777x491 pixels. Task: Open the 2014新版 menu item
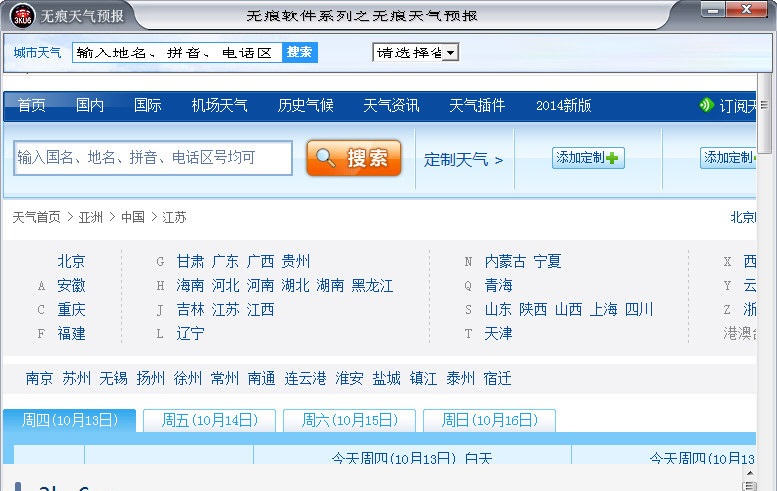563,106
